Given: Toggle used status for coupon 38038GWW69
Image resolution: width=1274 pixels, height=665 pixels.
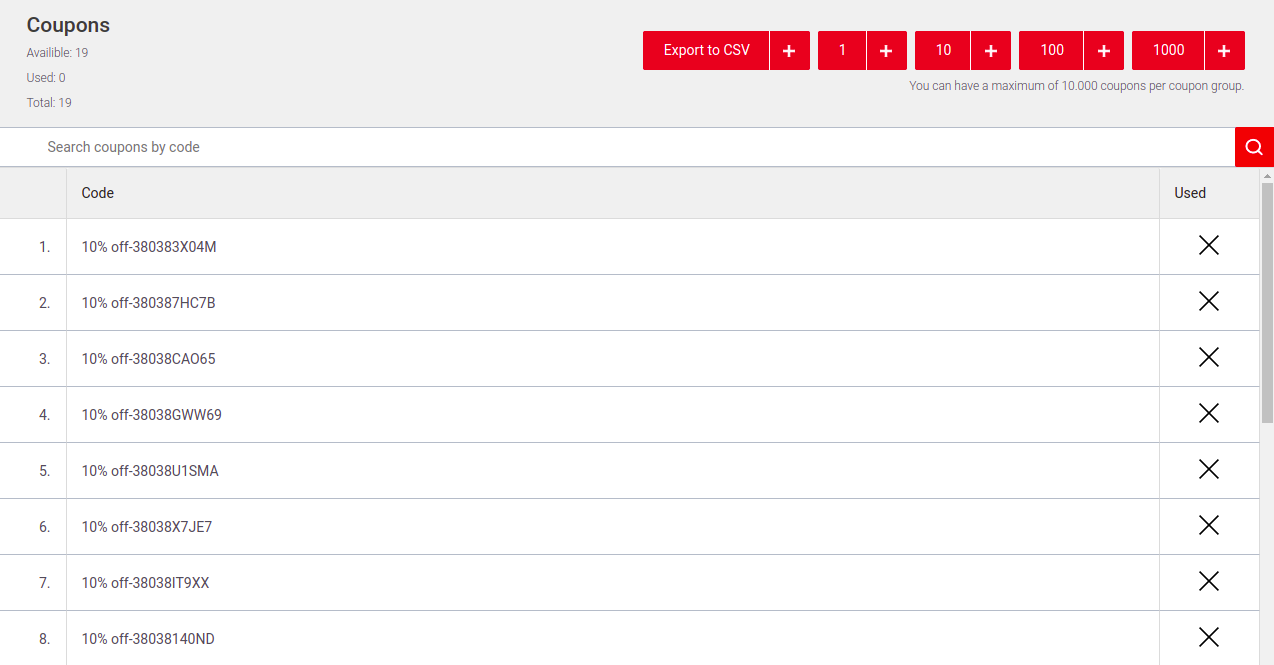Looking at the screenshot, I should coord(1208,414).
